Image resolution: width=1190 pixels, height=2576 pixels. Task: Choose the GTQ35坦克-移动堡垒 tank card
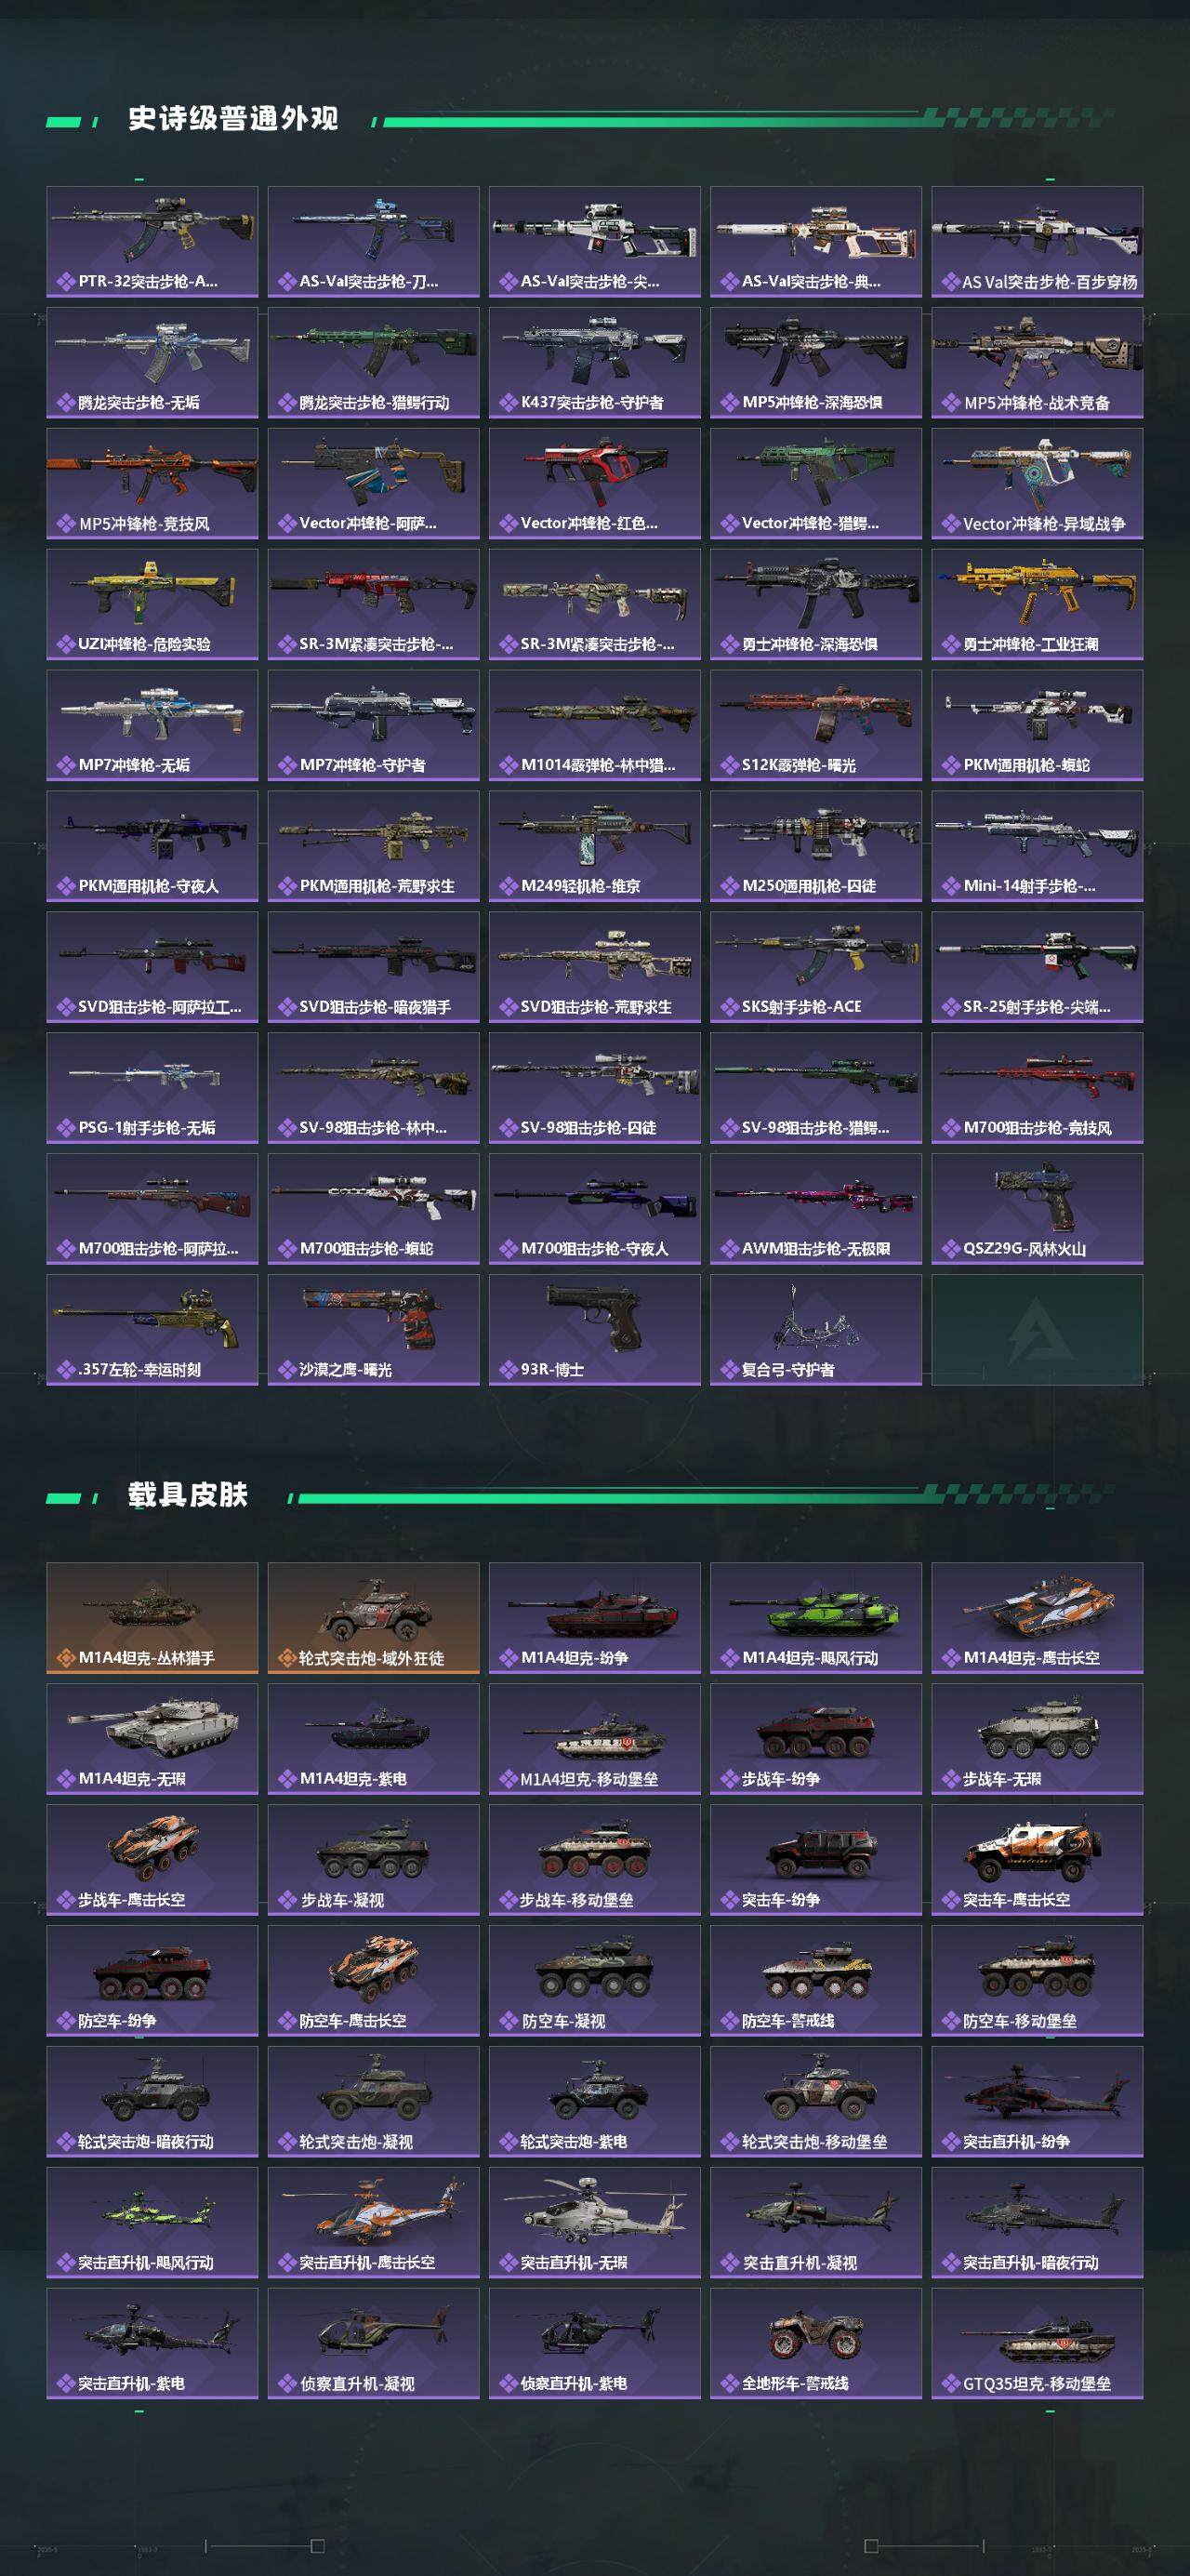[x=1037, y=2344]
